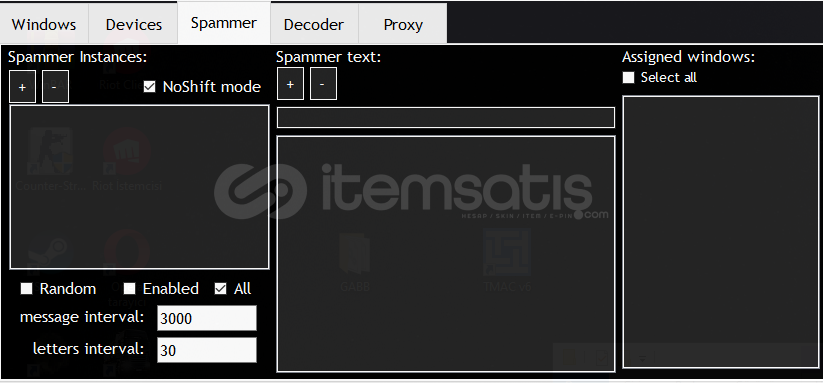Click the 'letters interval:' label

tap(88, 348)
